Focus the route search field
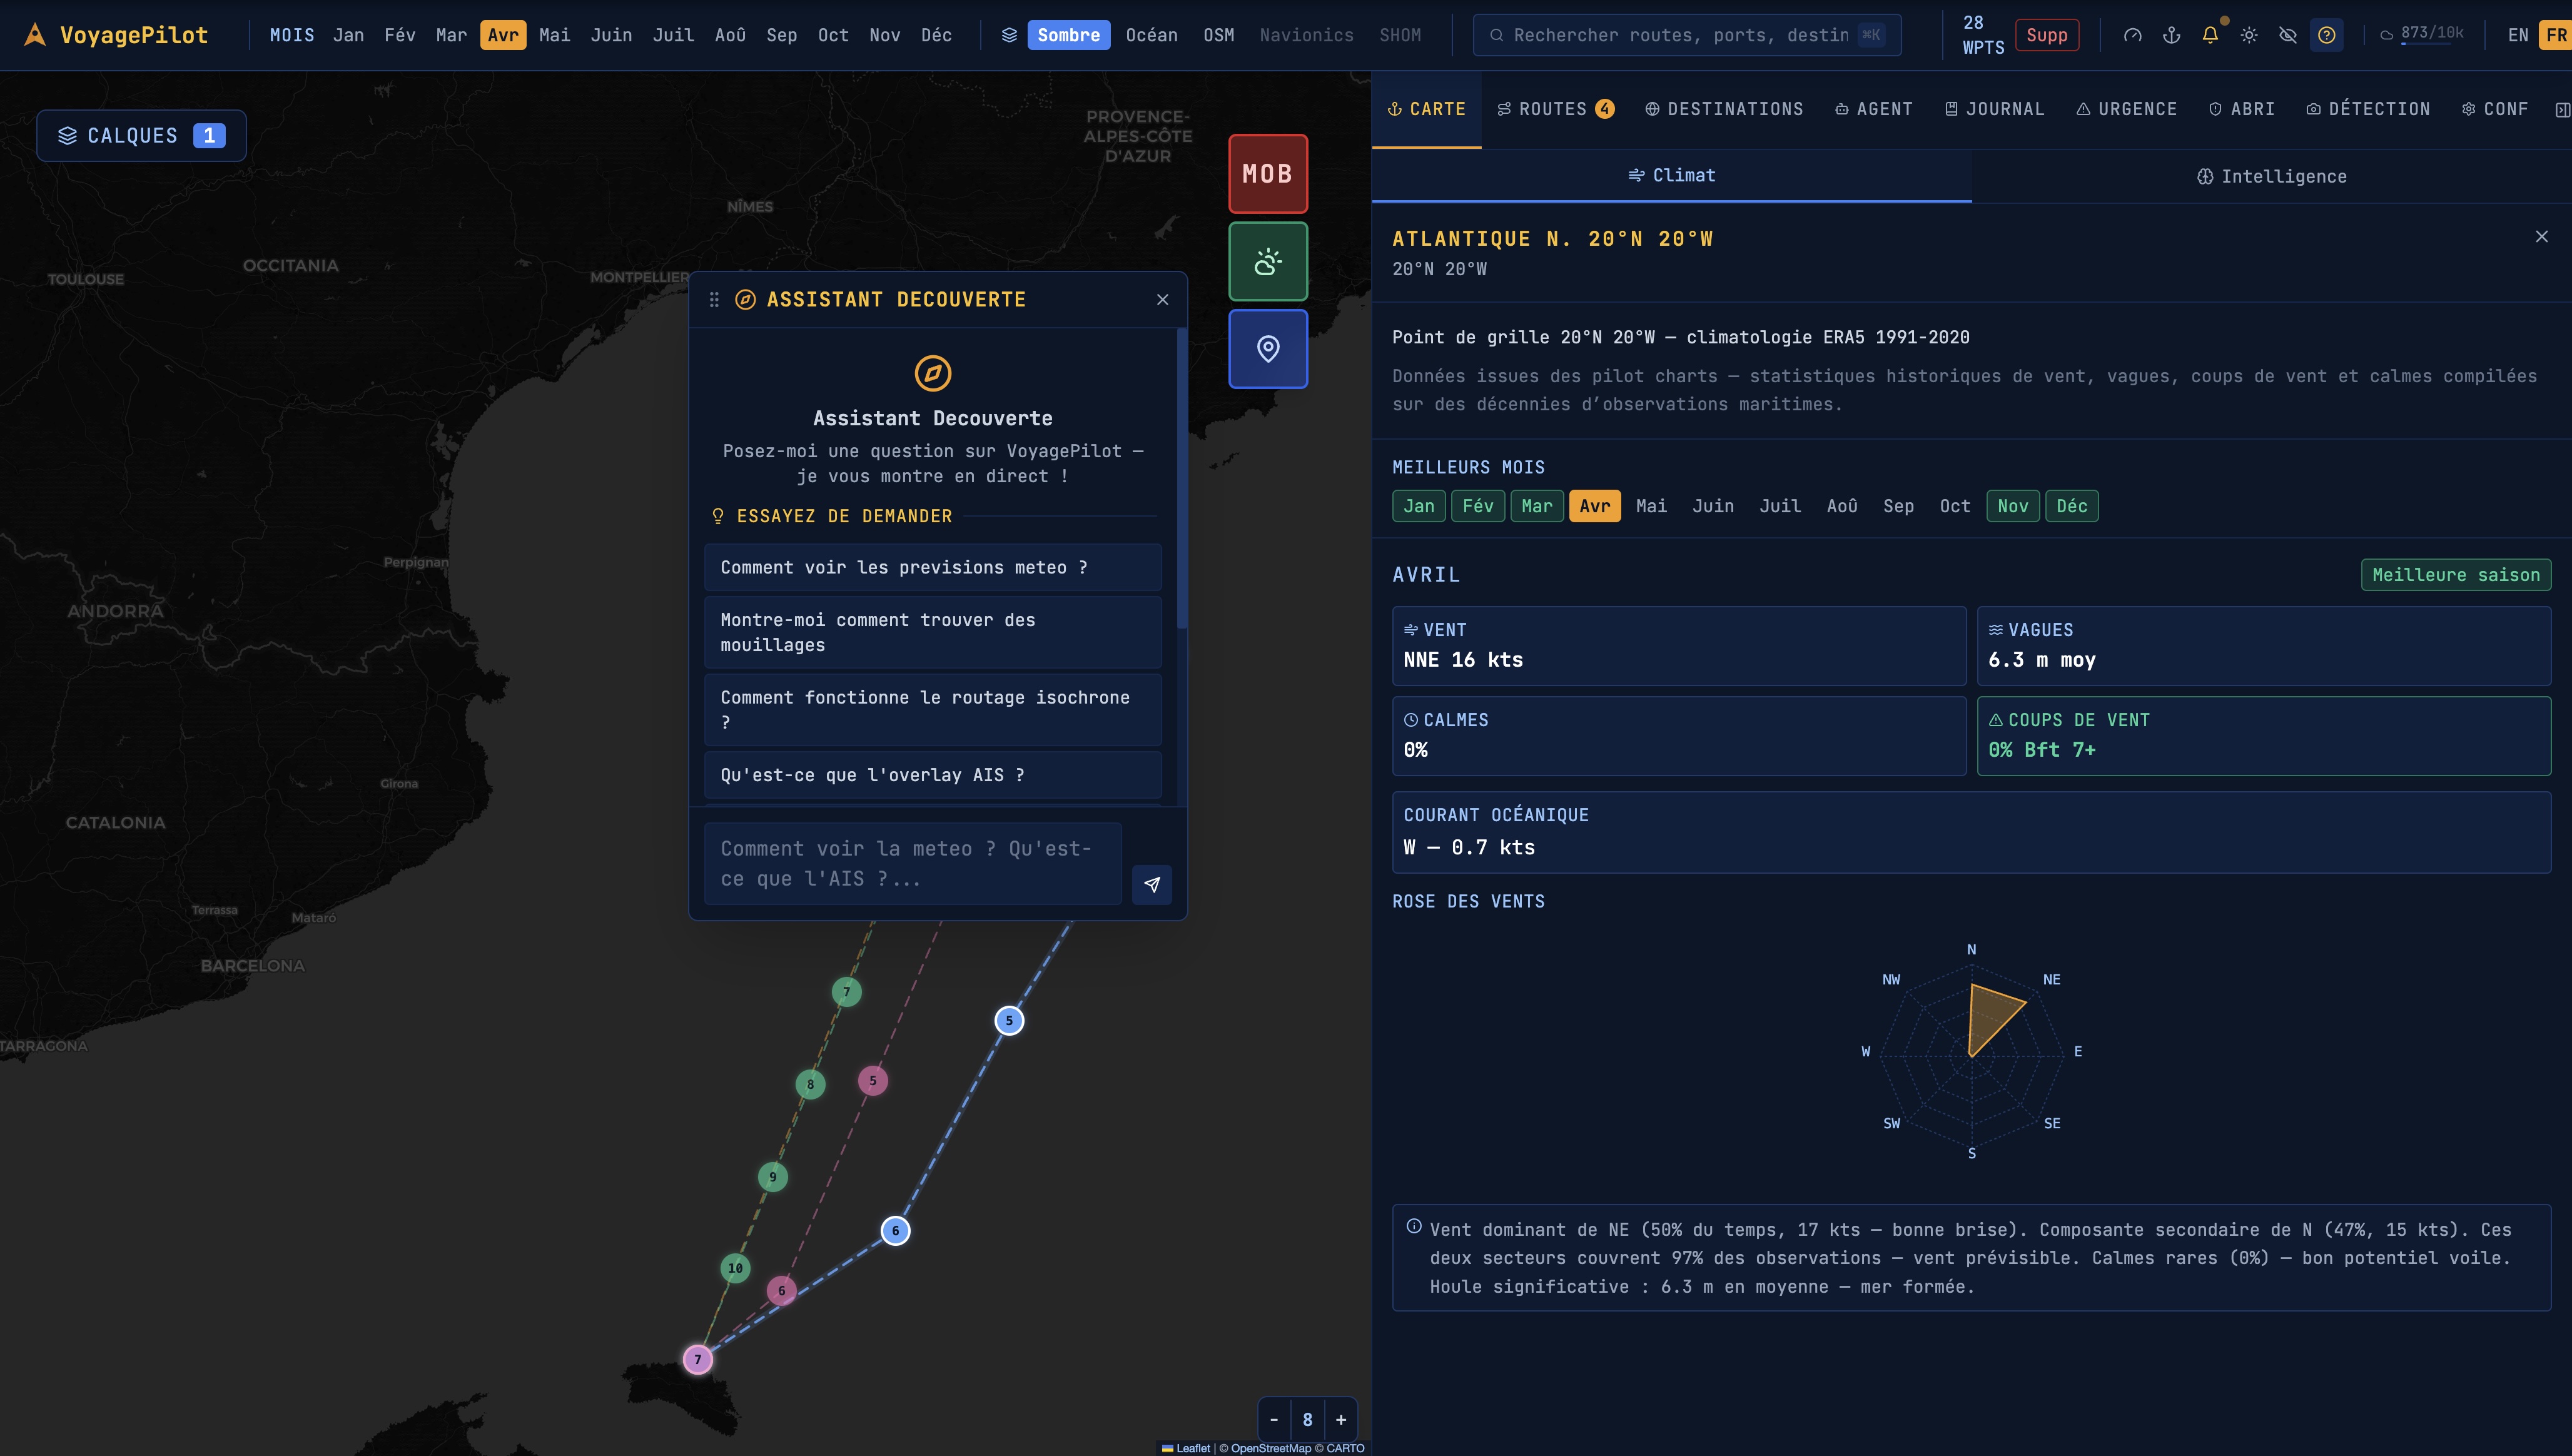 [1686, 35]
